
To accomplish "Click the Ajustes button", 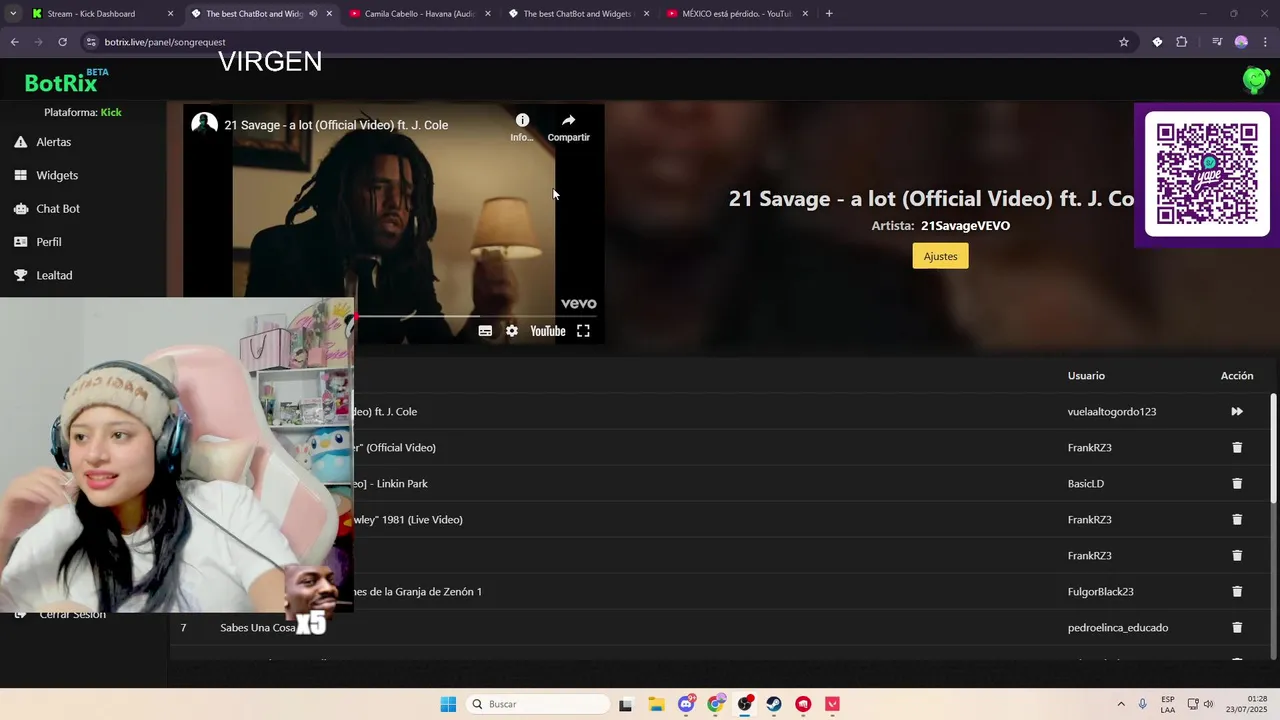I will [x=940, y=256].
